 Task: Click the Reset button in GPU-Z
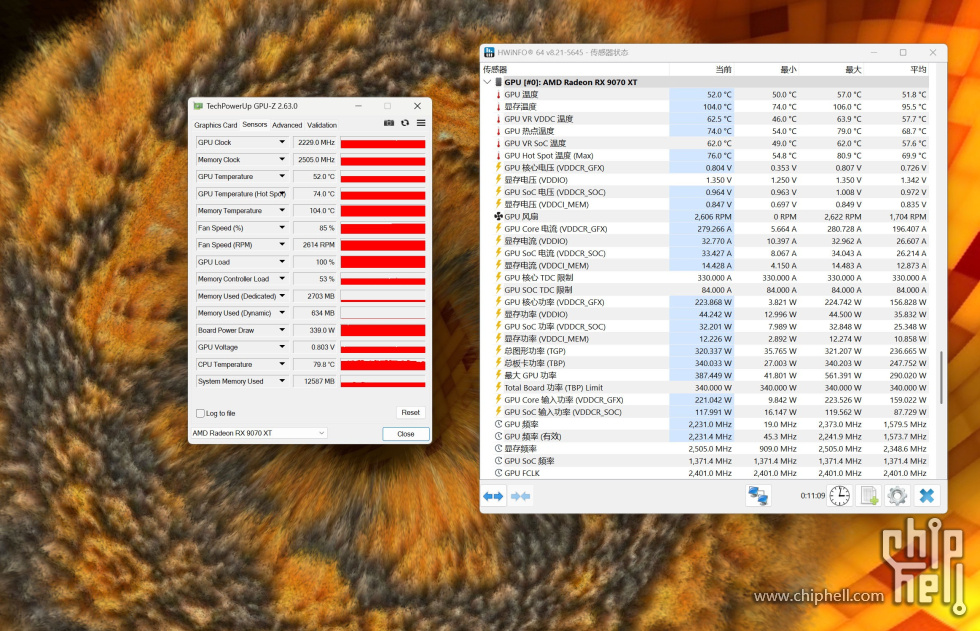click(x=411, y=413)
